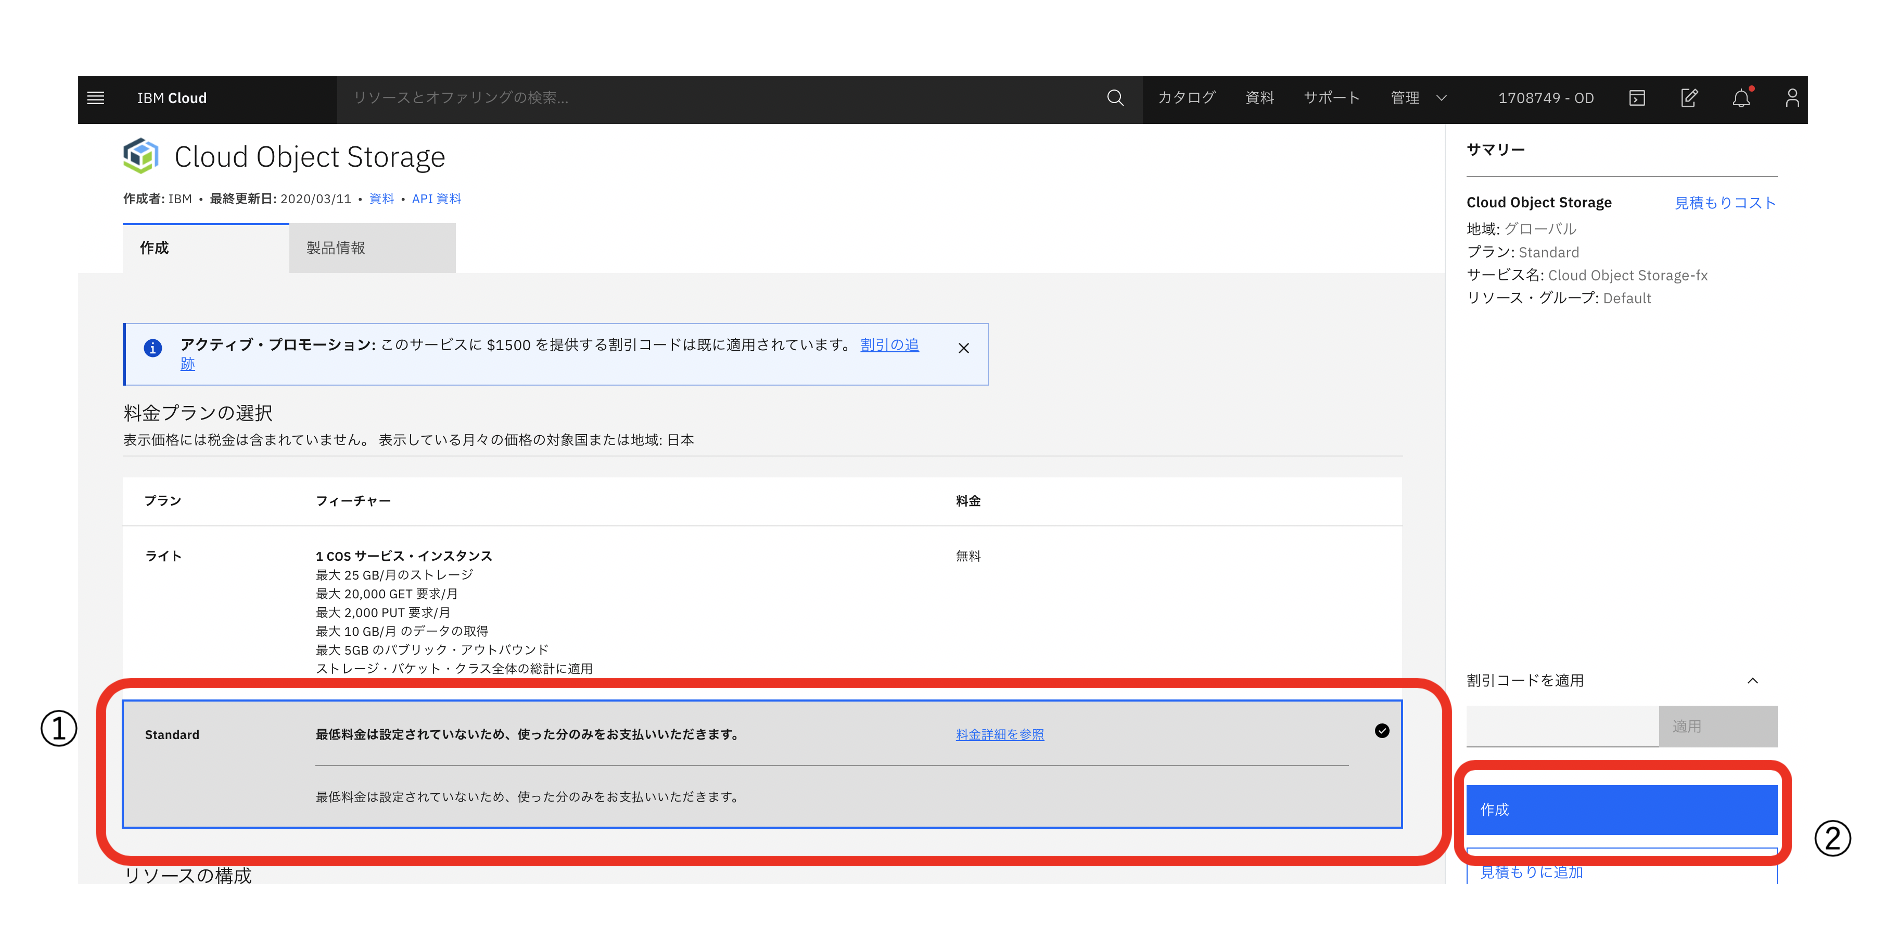Click the サマリー panel heading

pos(1496,150)
